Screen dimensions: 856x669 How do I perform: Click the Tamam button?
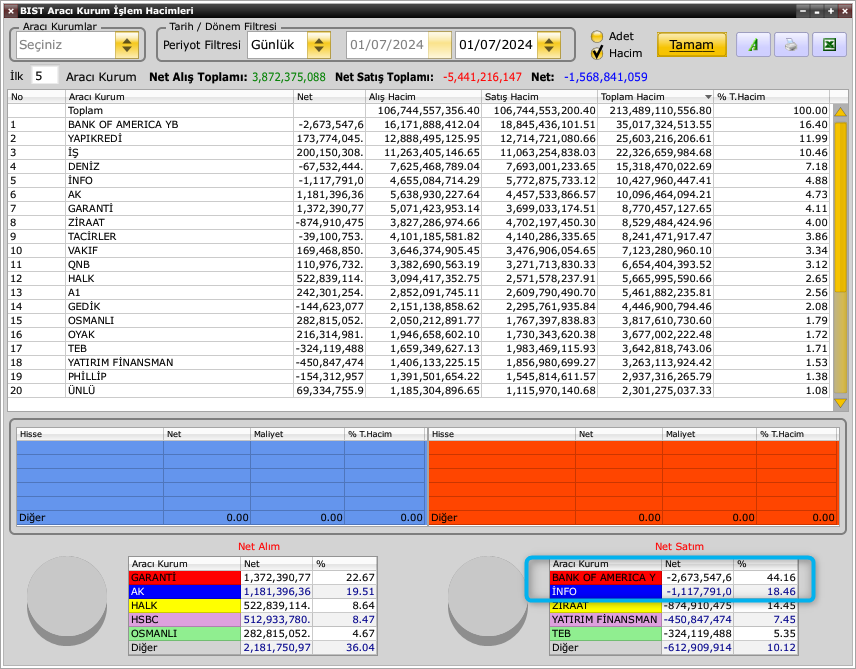point(692,45)
